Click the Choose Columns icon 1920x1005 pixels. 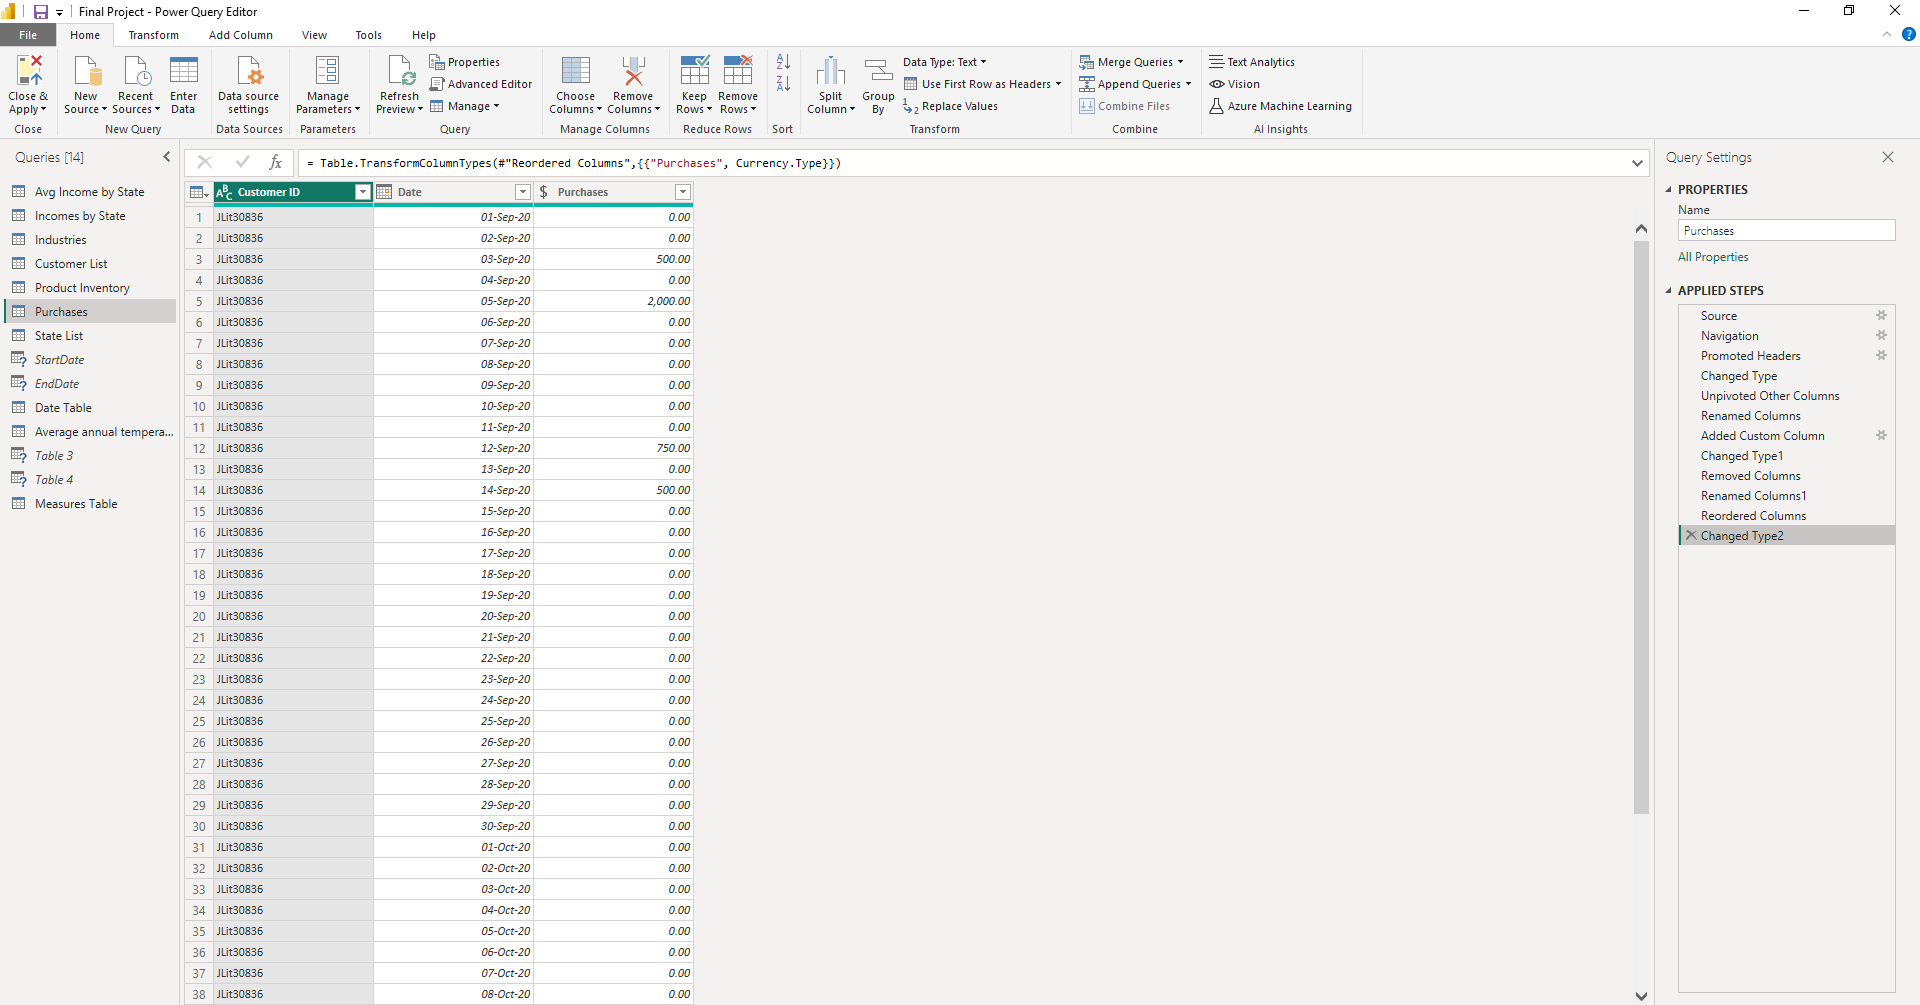(x=576, y=71)
